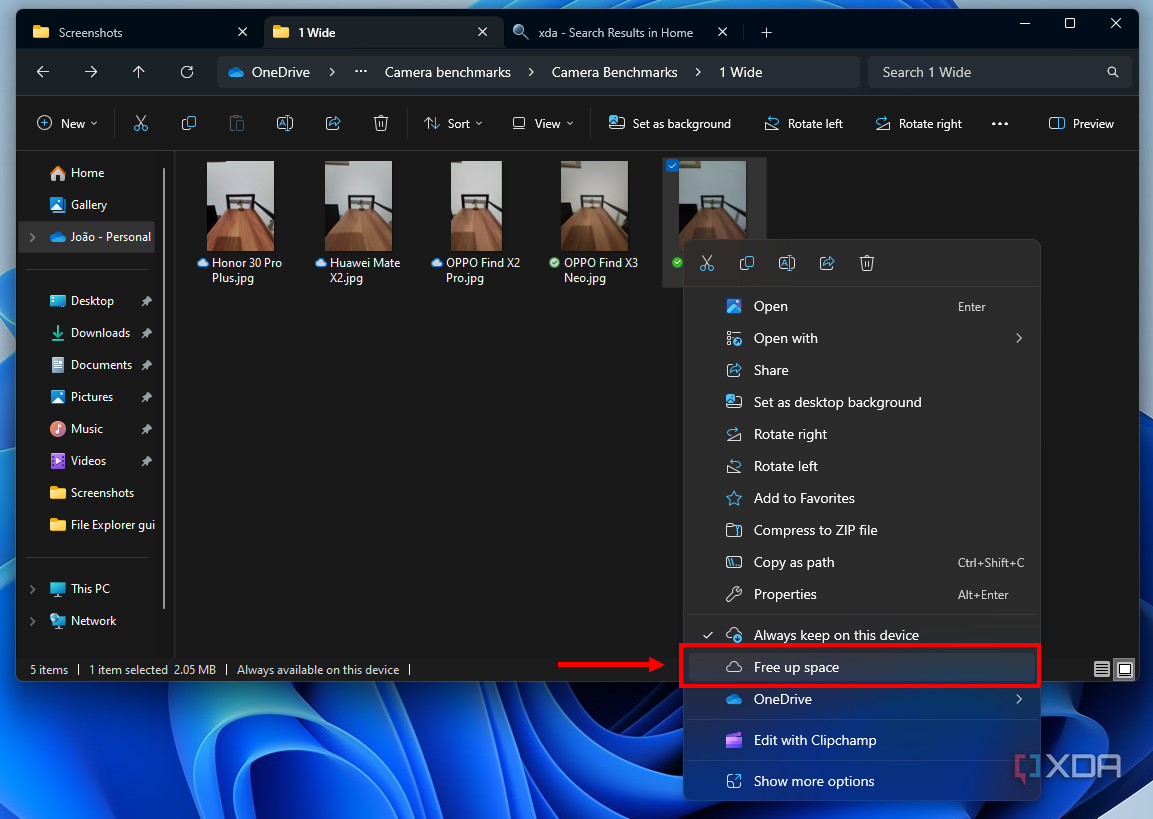Select the Paste icon on the toolbar

coord(236,123)
